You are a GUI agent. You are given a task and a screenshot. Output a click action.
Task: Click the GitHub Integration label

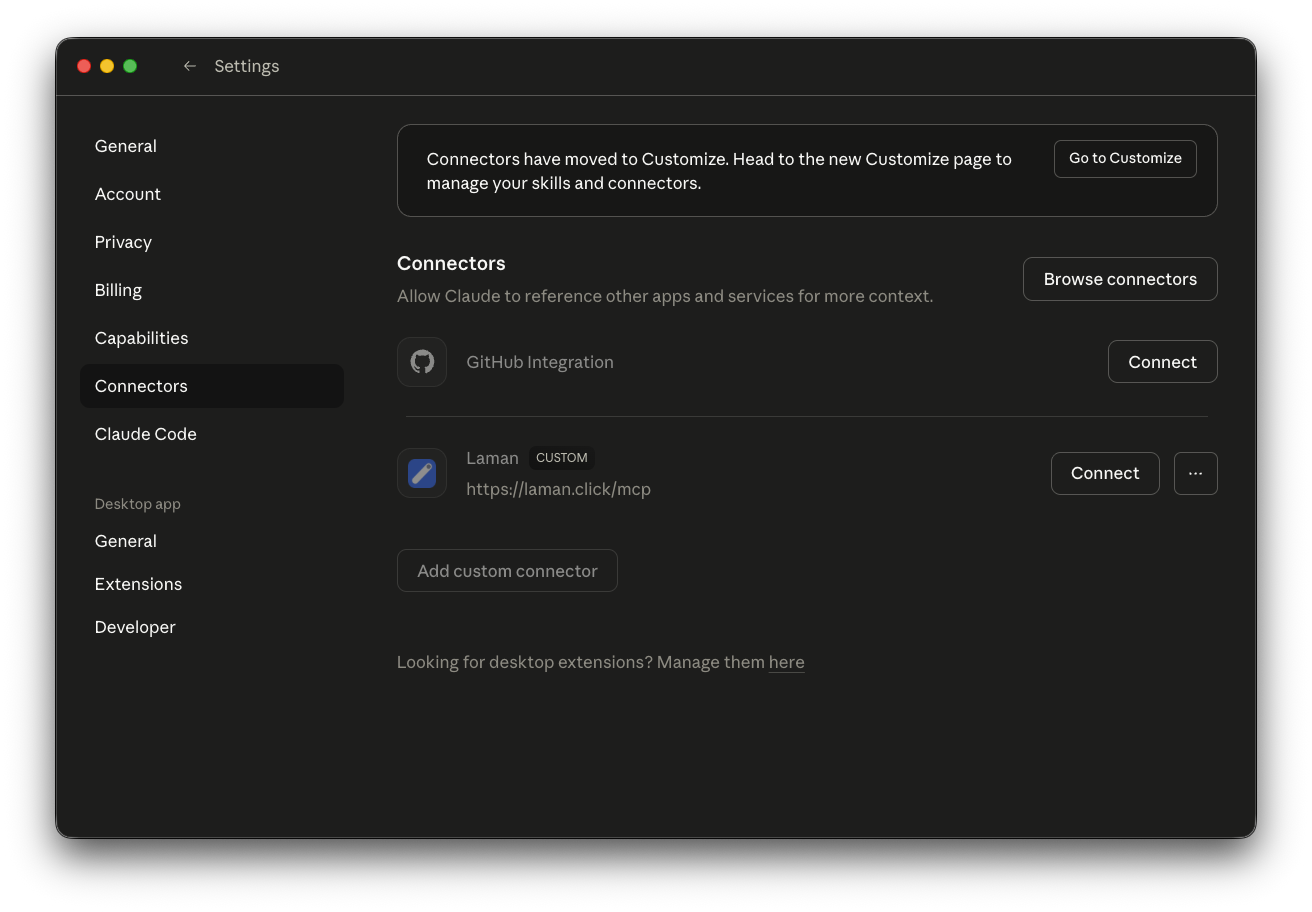540,362
